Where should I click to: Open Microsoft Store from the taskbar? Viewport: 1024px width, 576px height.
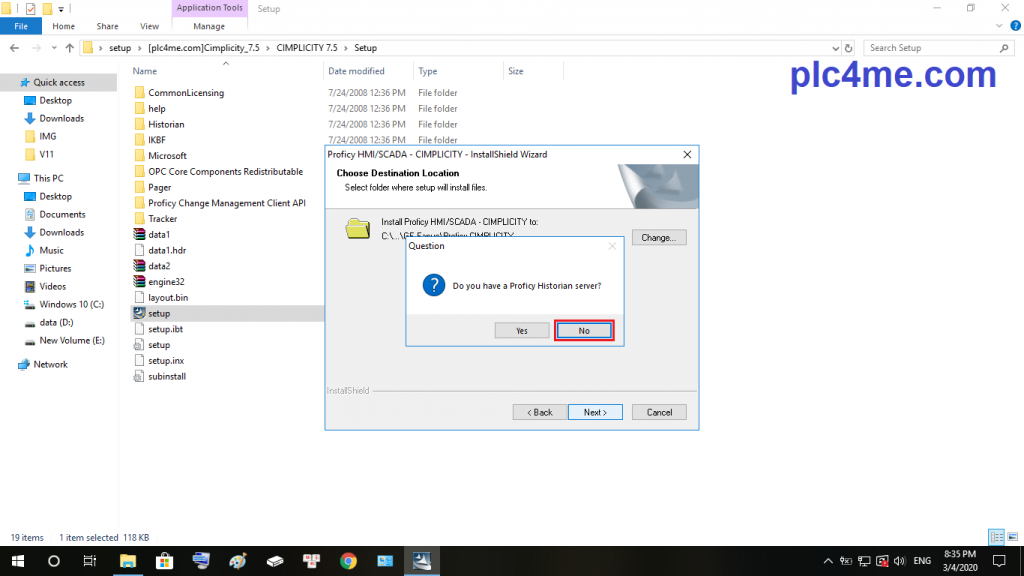point(164,561)
